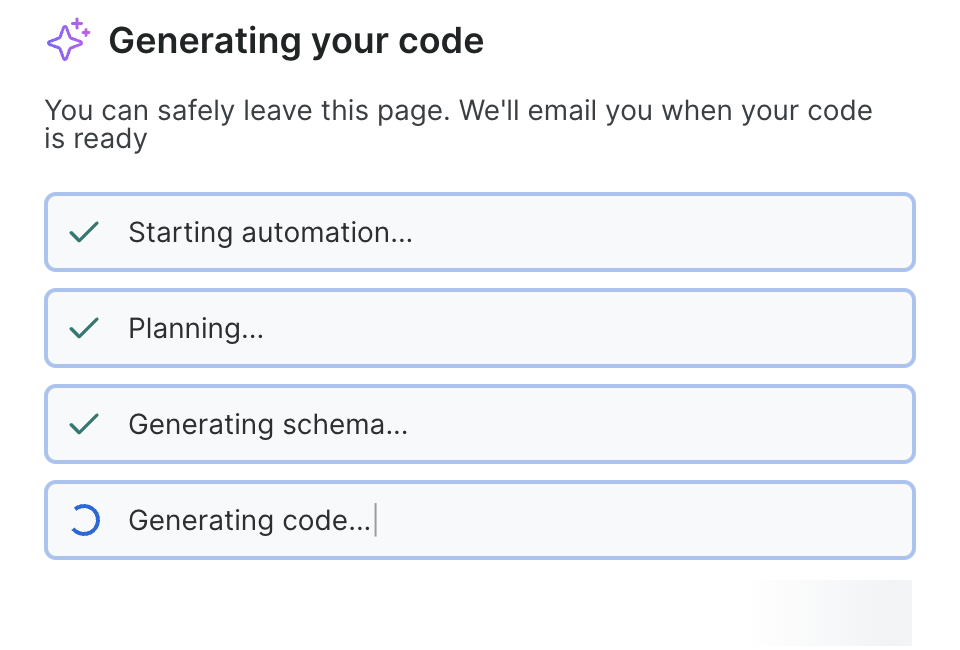960x650 pixels.
Task: Click the 'You can safely leave this page' sentence
Action: click(250, 110)
